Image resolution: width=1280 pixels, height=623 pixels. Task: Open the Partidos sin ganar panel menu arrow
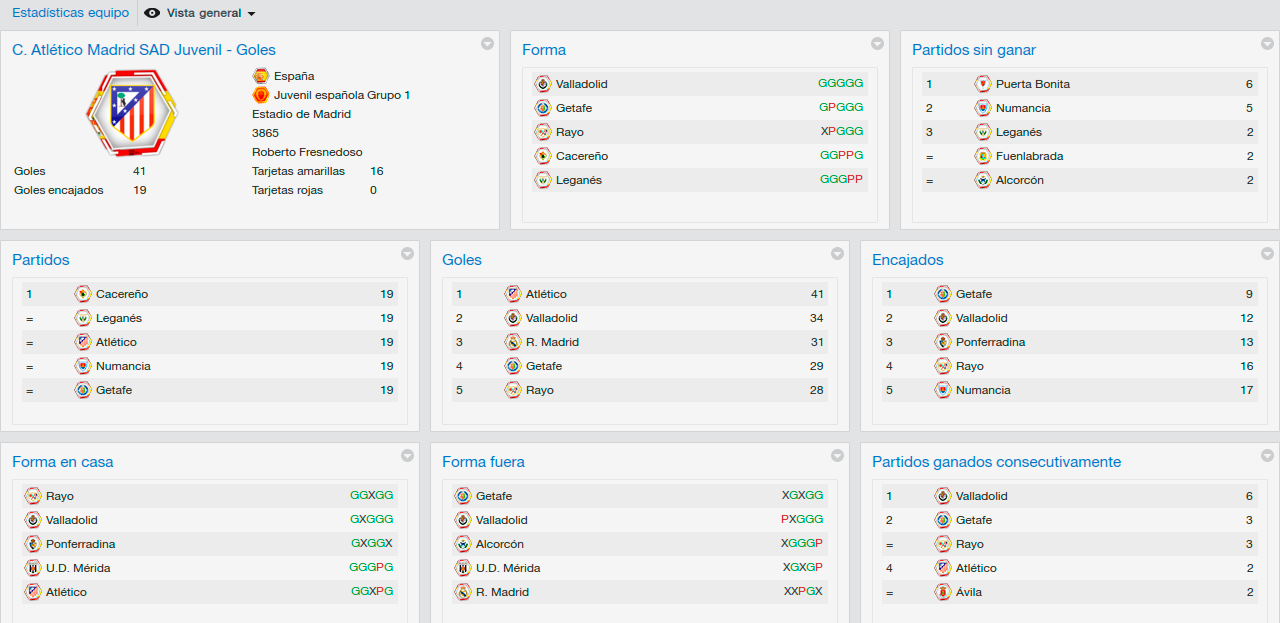click(x=1267, y=43)
